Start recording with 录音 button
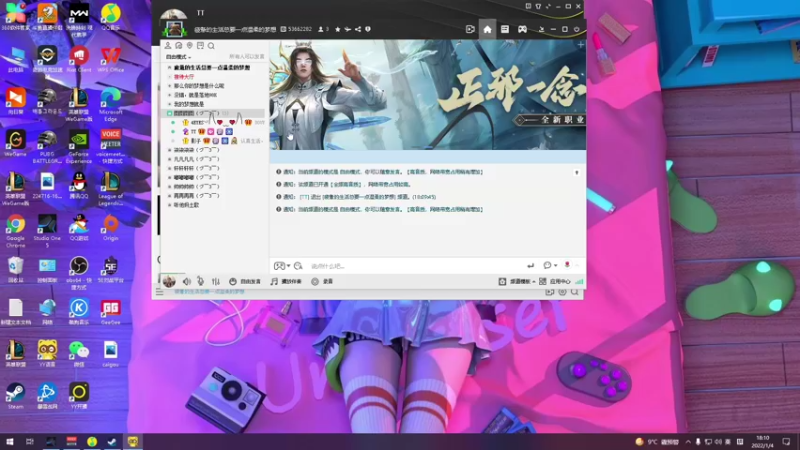Screen dimensions: 800x450 coord(322,282)
